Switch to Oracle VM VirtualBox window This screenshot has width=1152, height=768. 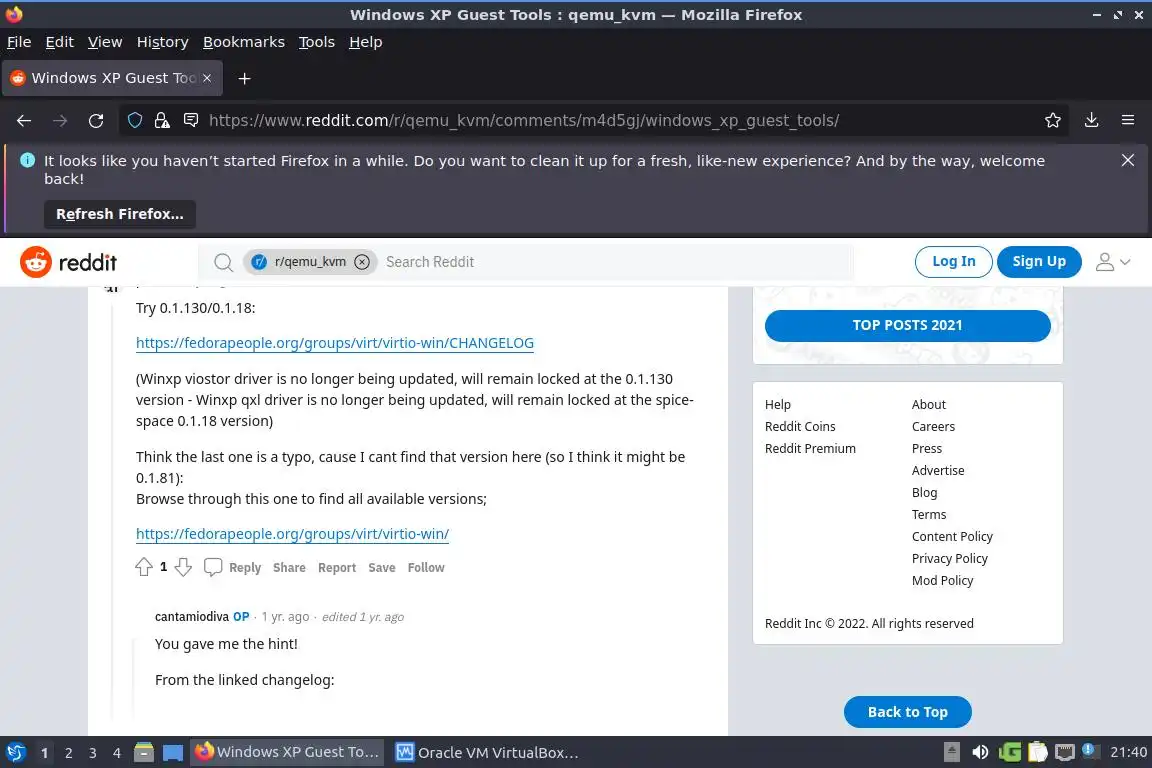(x=488, y=752)
